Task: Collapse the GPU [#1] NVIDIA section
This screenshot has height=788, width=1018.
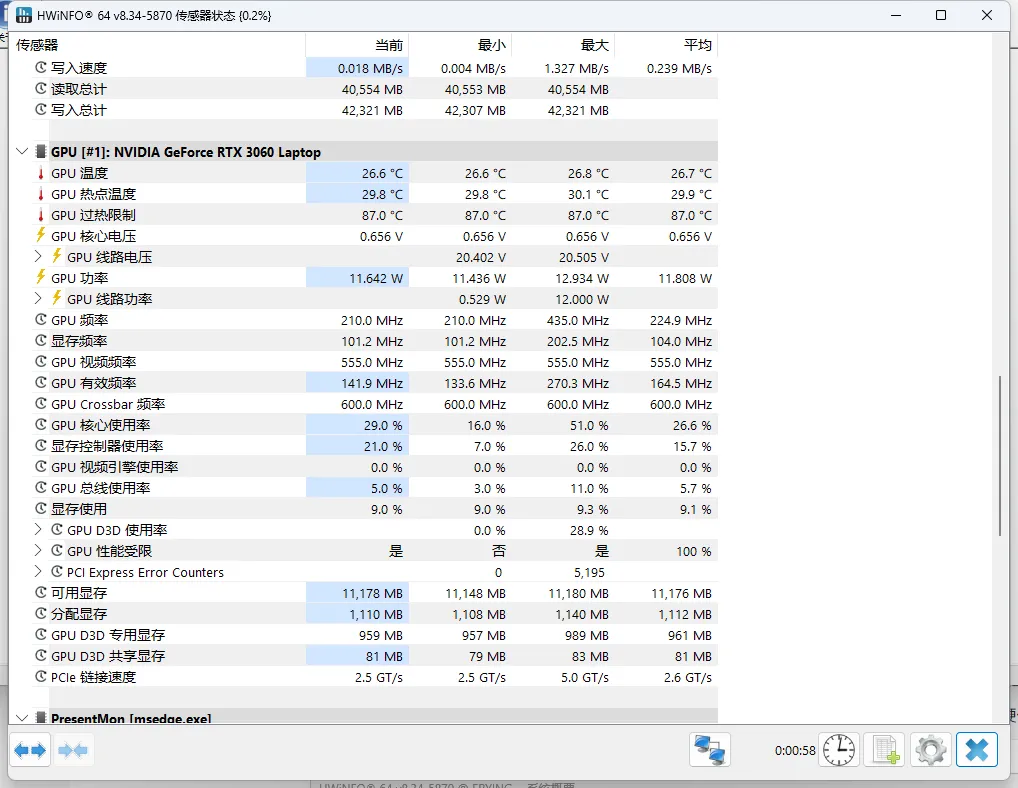Action: tap(21, 152)
